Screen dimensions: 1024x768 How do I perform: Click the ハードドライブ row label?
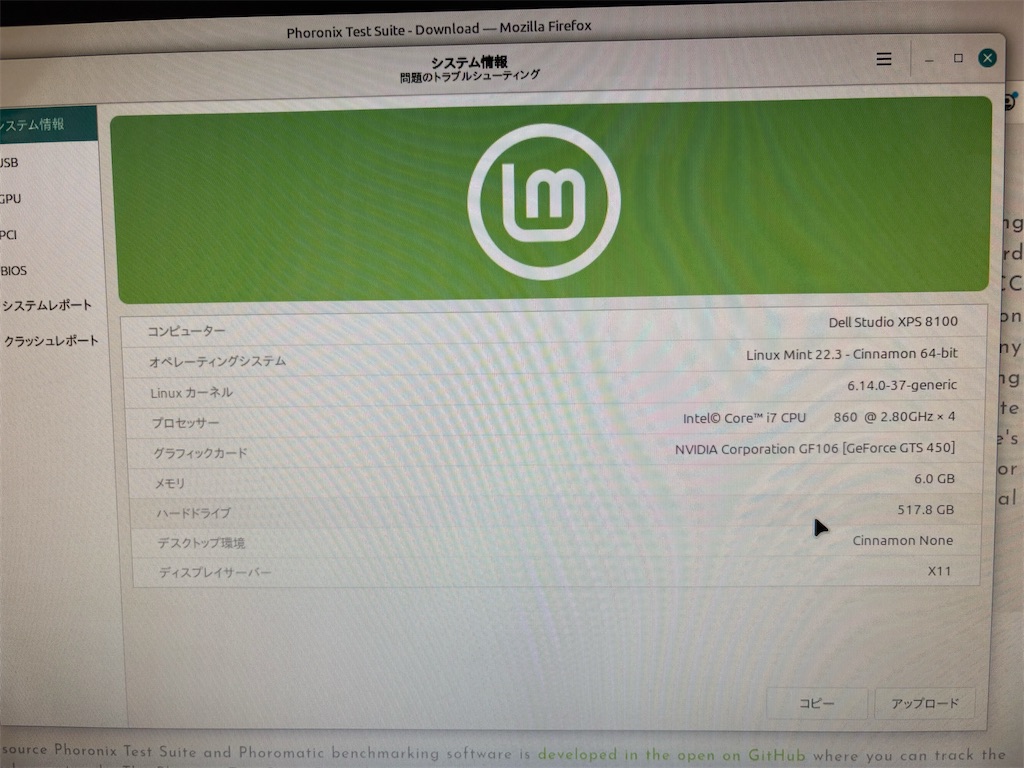(x=193, y=513)
